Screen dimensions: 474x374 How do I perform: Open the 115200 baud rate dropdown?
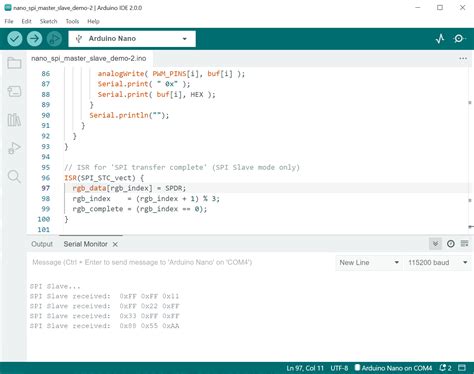438,263
